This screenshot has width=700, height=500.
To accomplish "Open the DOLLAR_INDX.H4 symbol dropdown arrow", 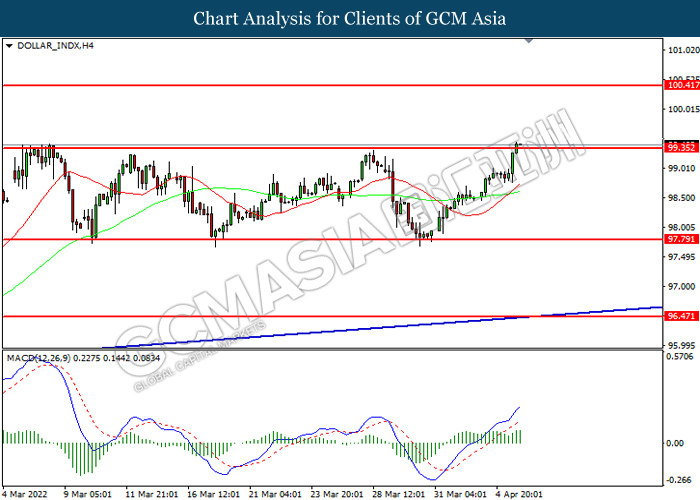I will point(9,46).
